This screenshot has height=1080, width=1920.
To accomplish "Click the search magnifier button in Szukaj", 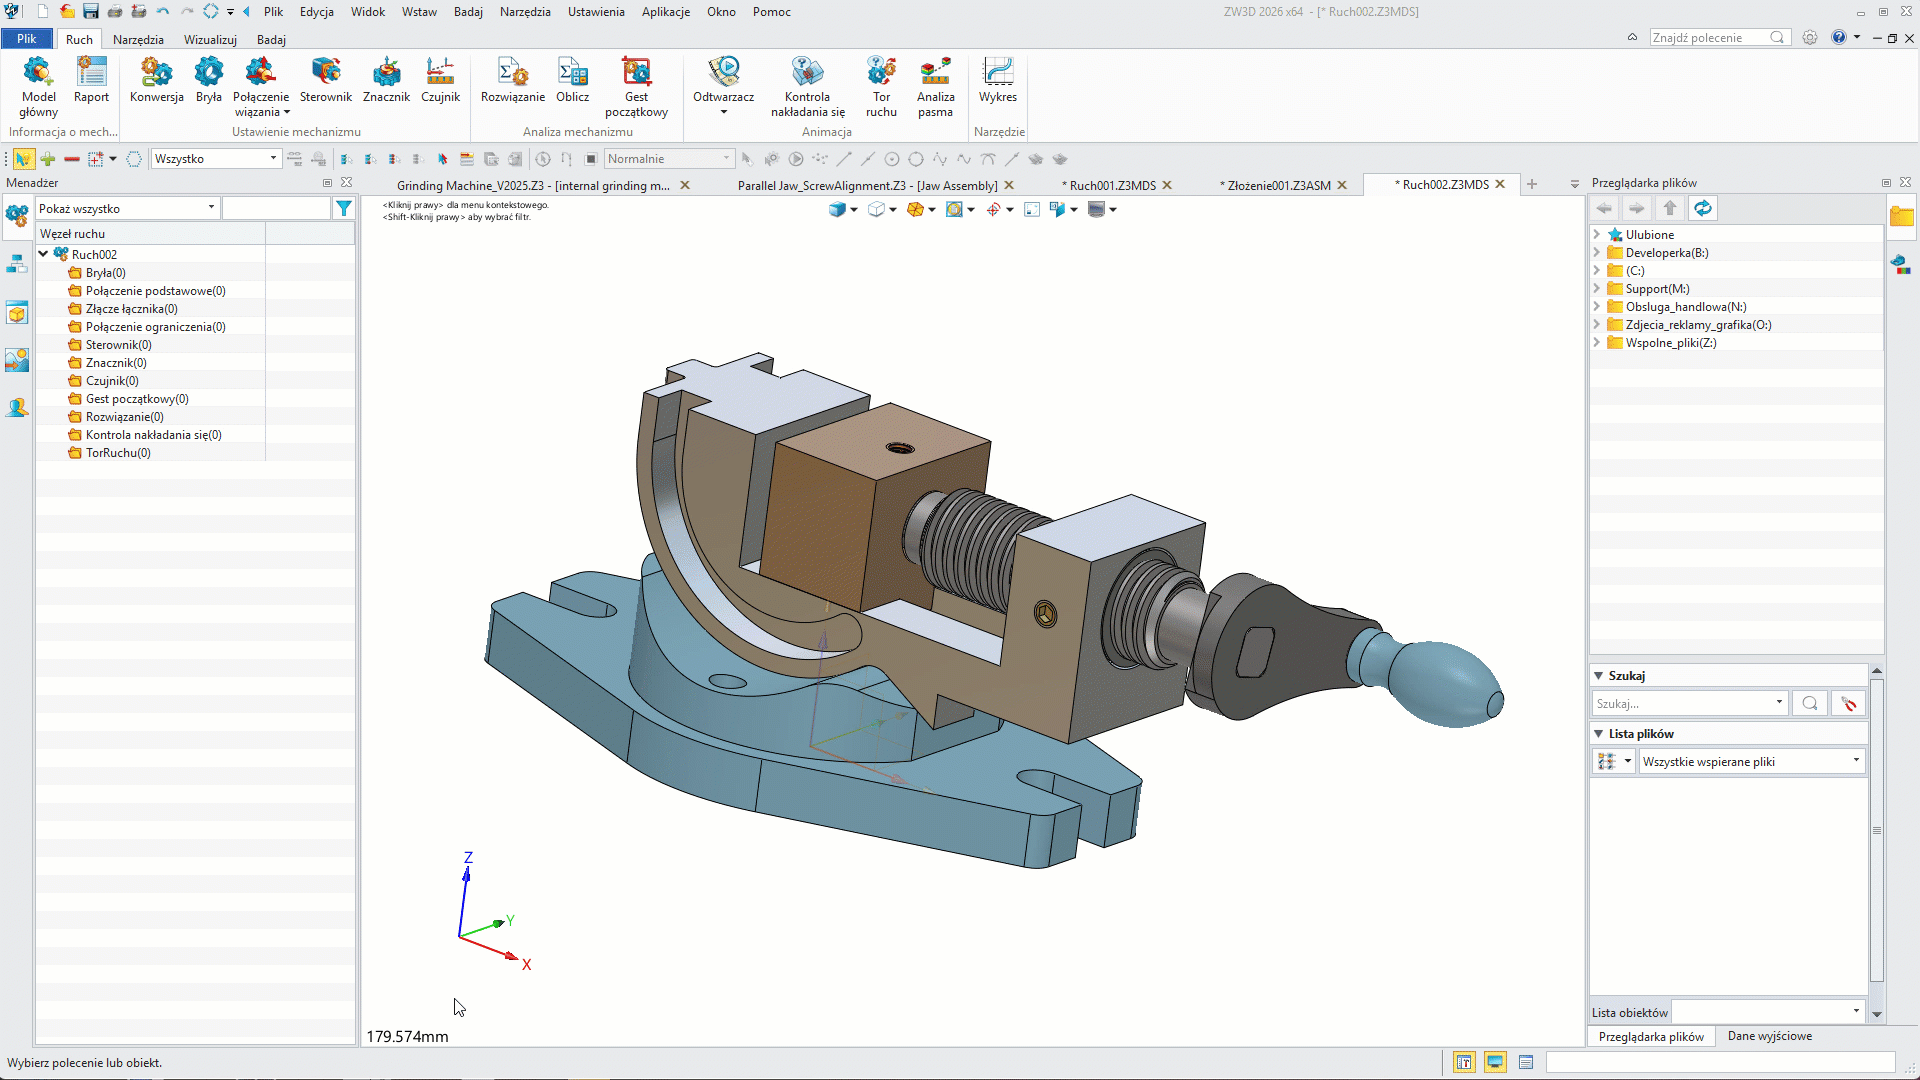I will click(x=1810, y=703).
